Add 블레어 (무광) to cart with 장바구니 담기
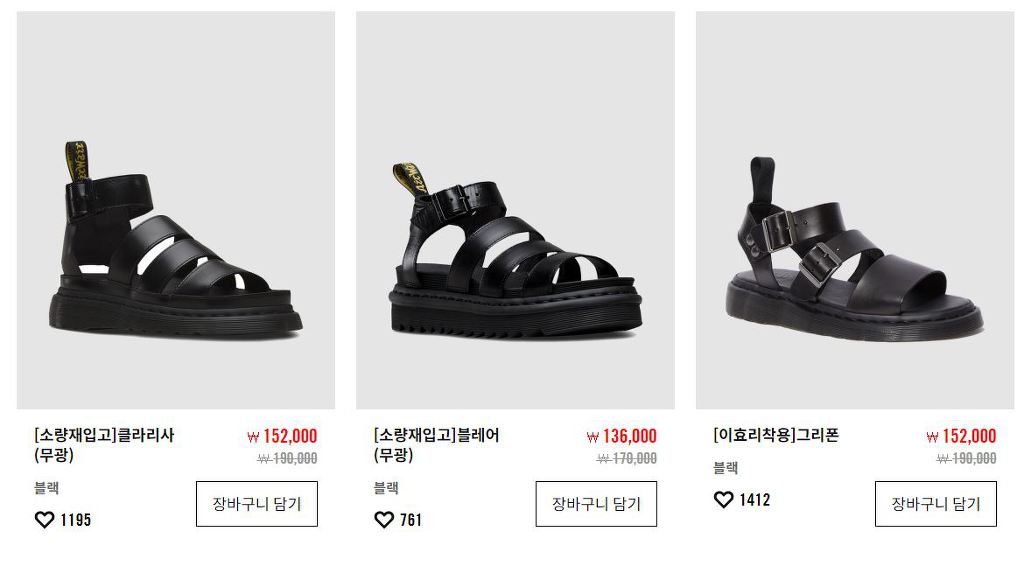Image resolution: width=1024 pixels, height=566 pixels. click(596, 504)
